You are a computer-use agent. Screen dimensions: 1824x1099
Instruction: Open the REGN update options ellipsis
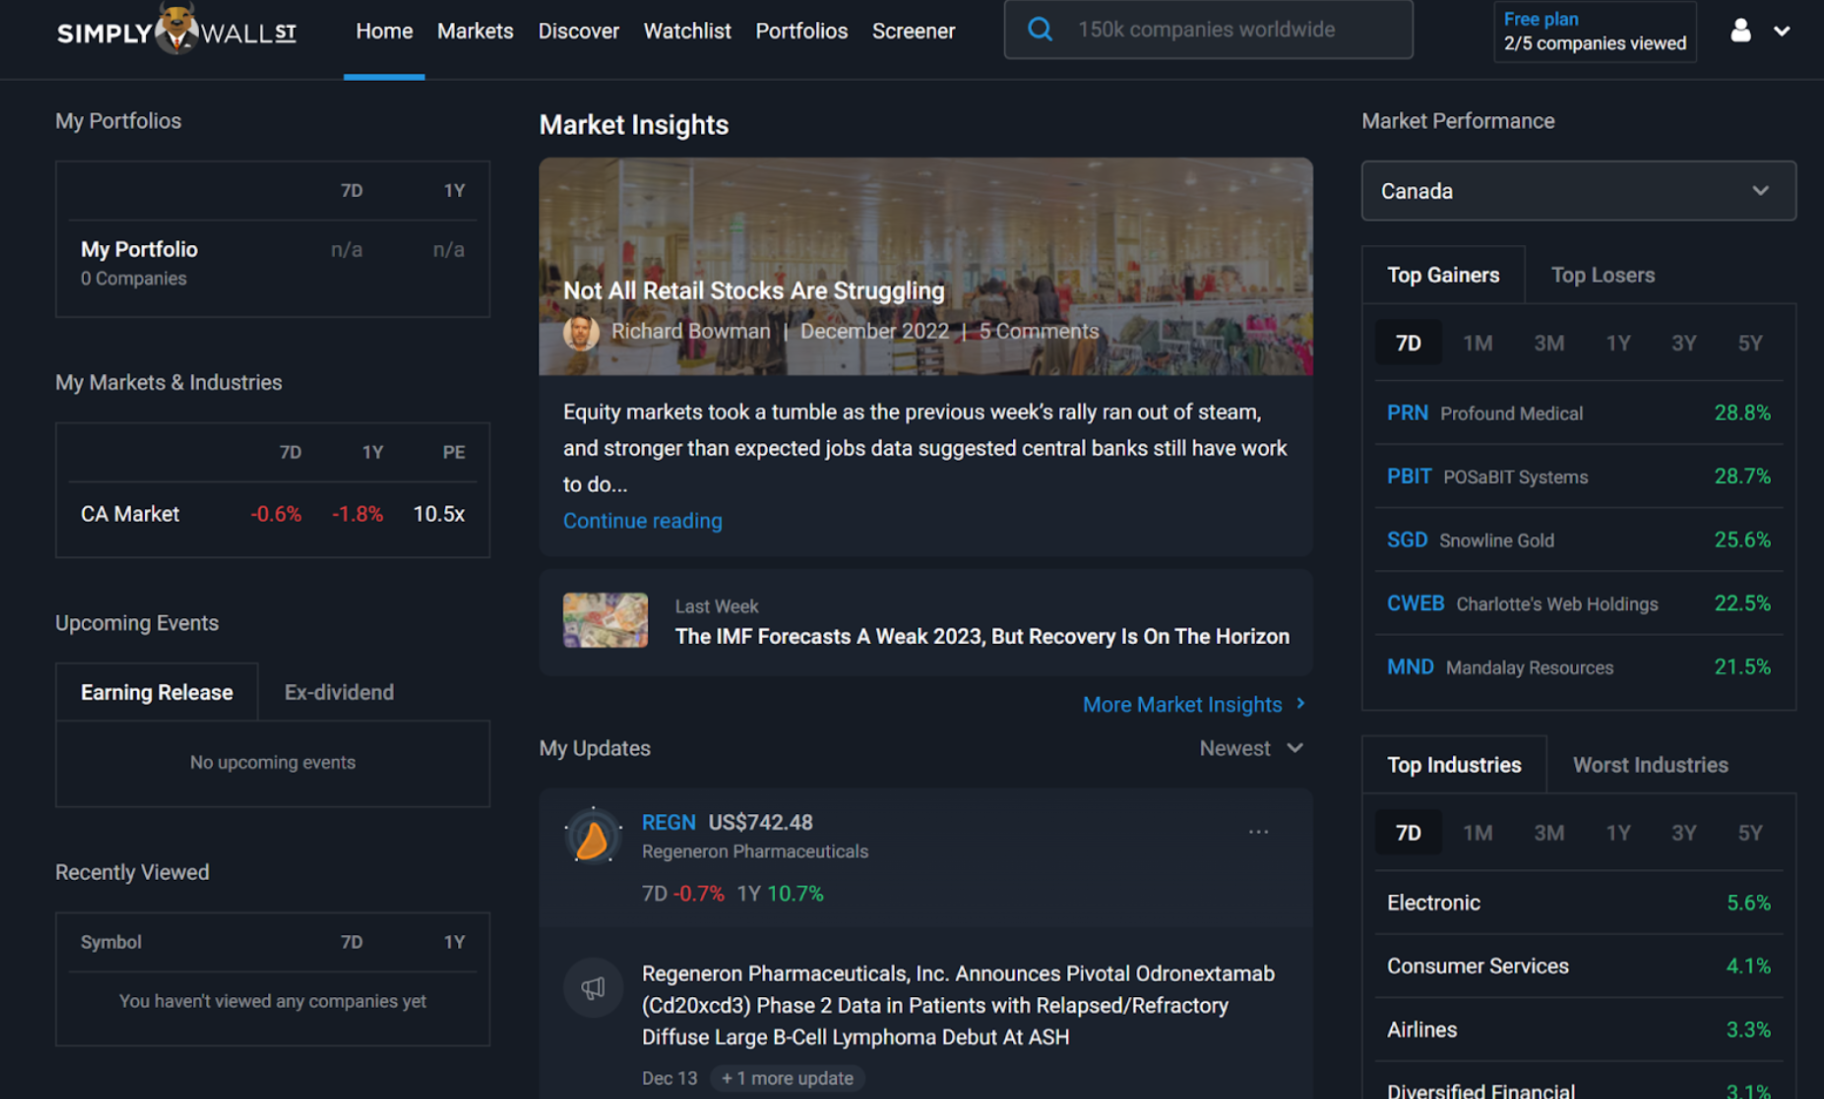1258,832
